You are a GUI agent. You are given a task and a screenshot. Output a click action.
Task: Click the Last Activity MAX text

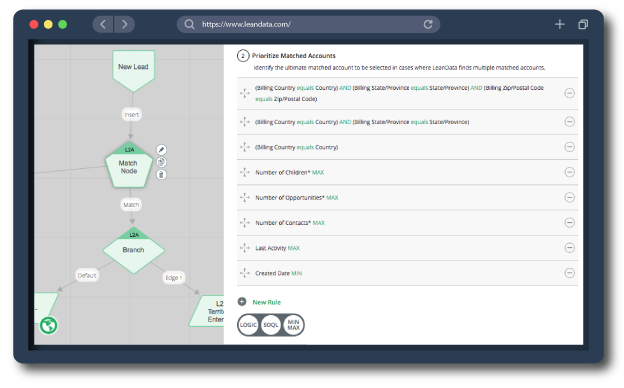[x=277, y=248]
